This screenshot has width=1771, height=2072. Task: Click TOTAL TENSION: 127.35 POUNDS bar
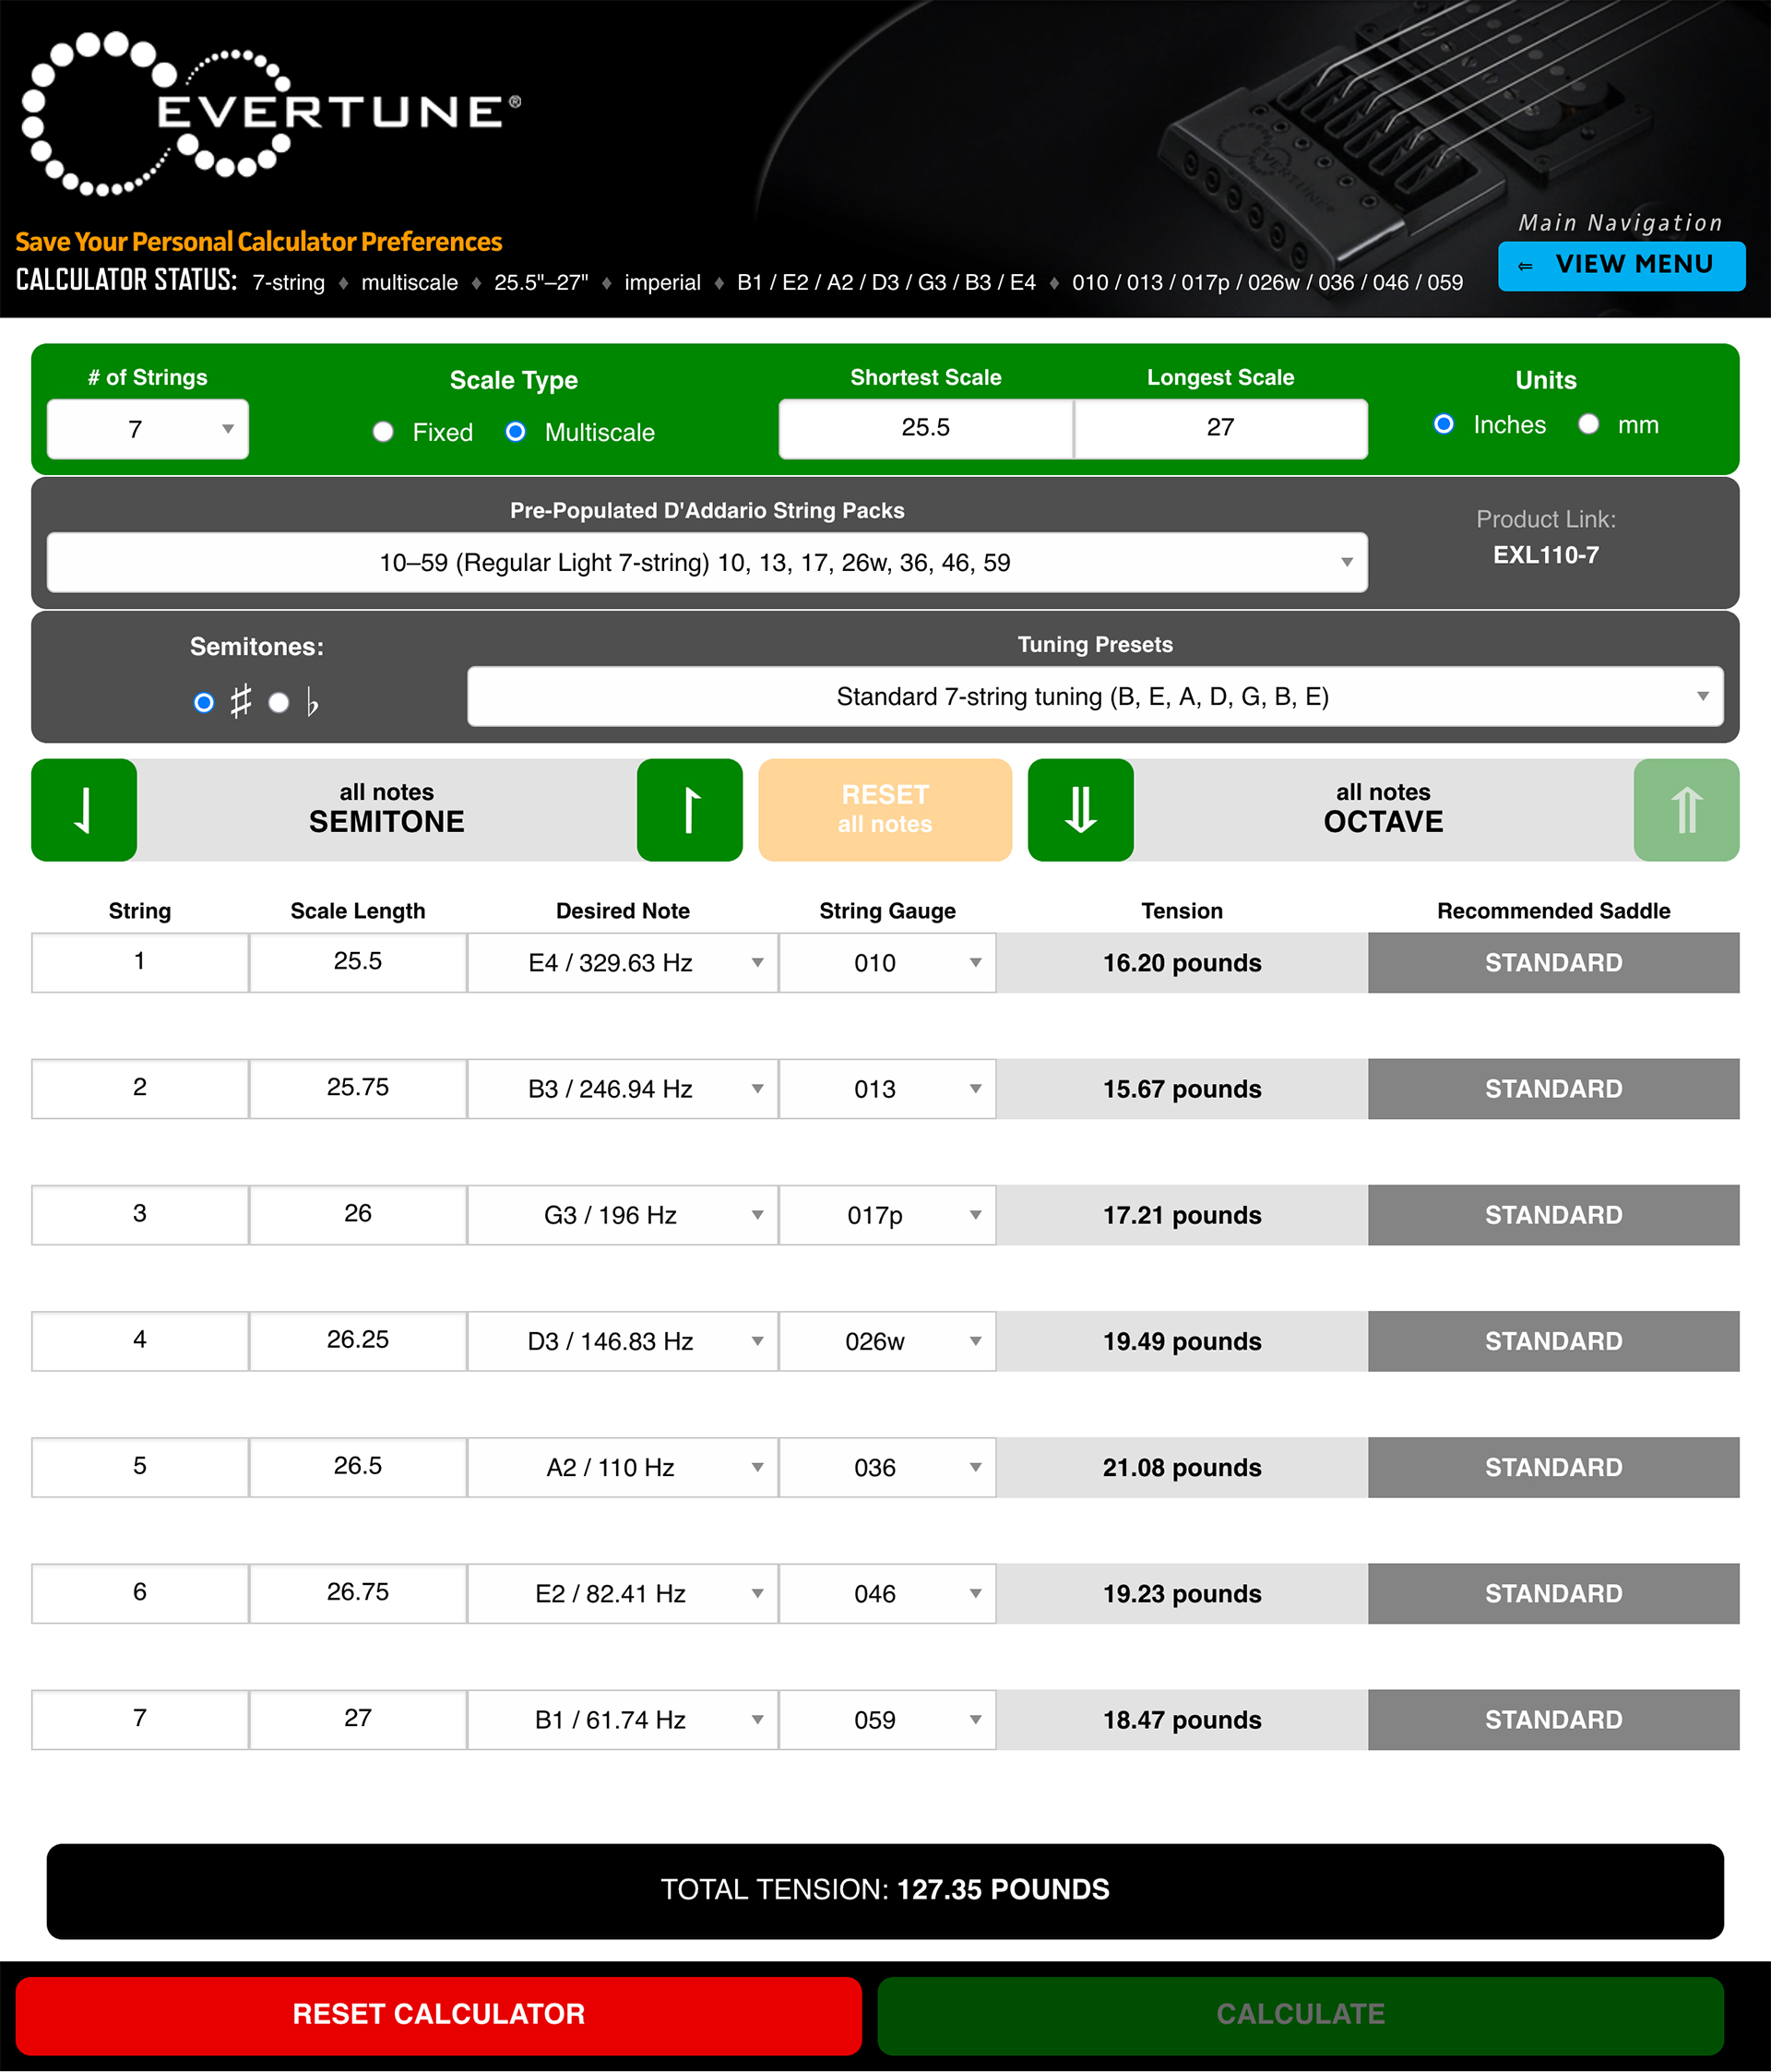(x=885, y=1891)
